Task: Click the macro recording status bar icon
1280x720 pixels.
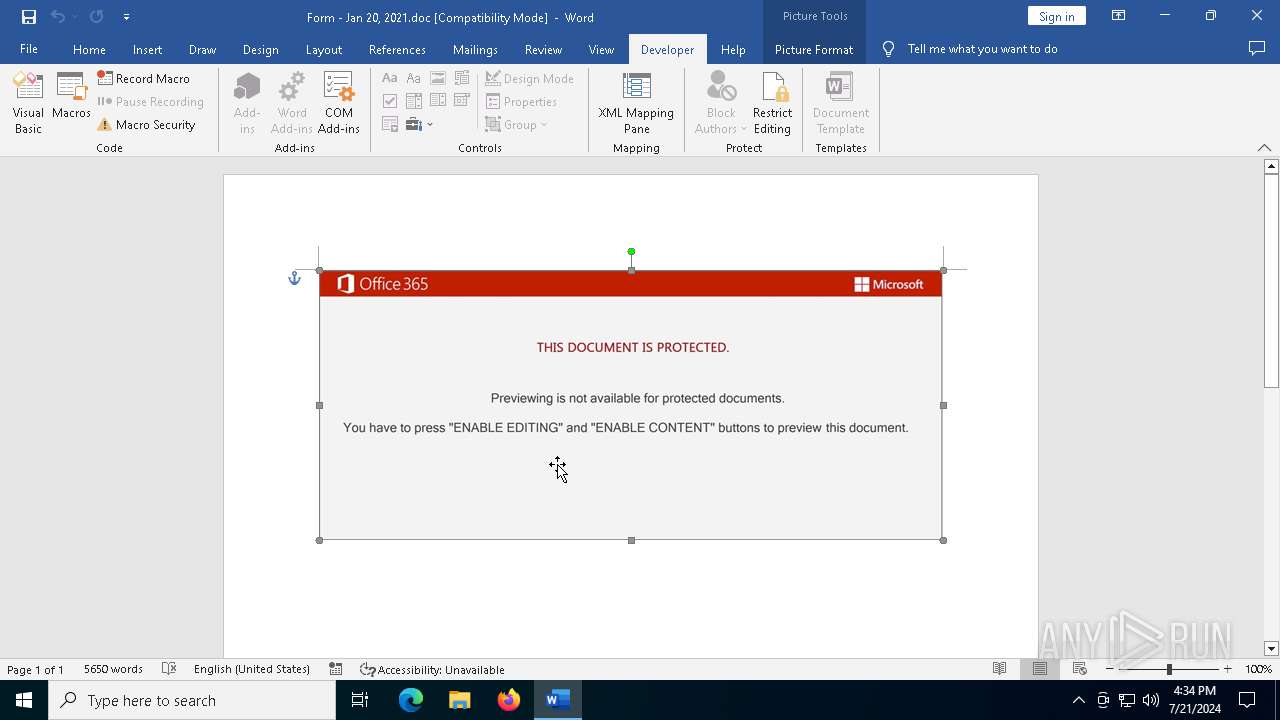Action: [336, 669]
